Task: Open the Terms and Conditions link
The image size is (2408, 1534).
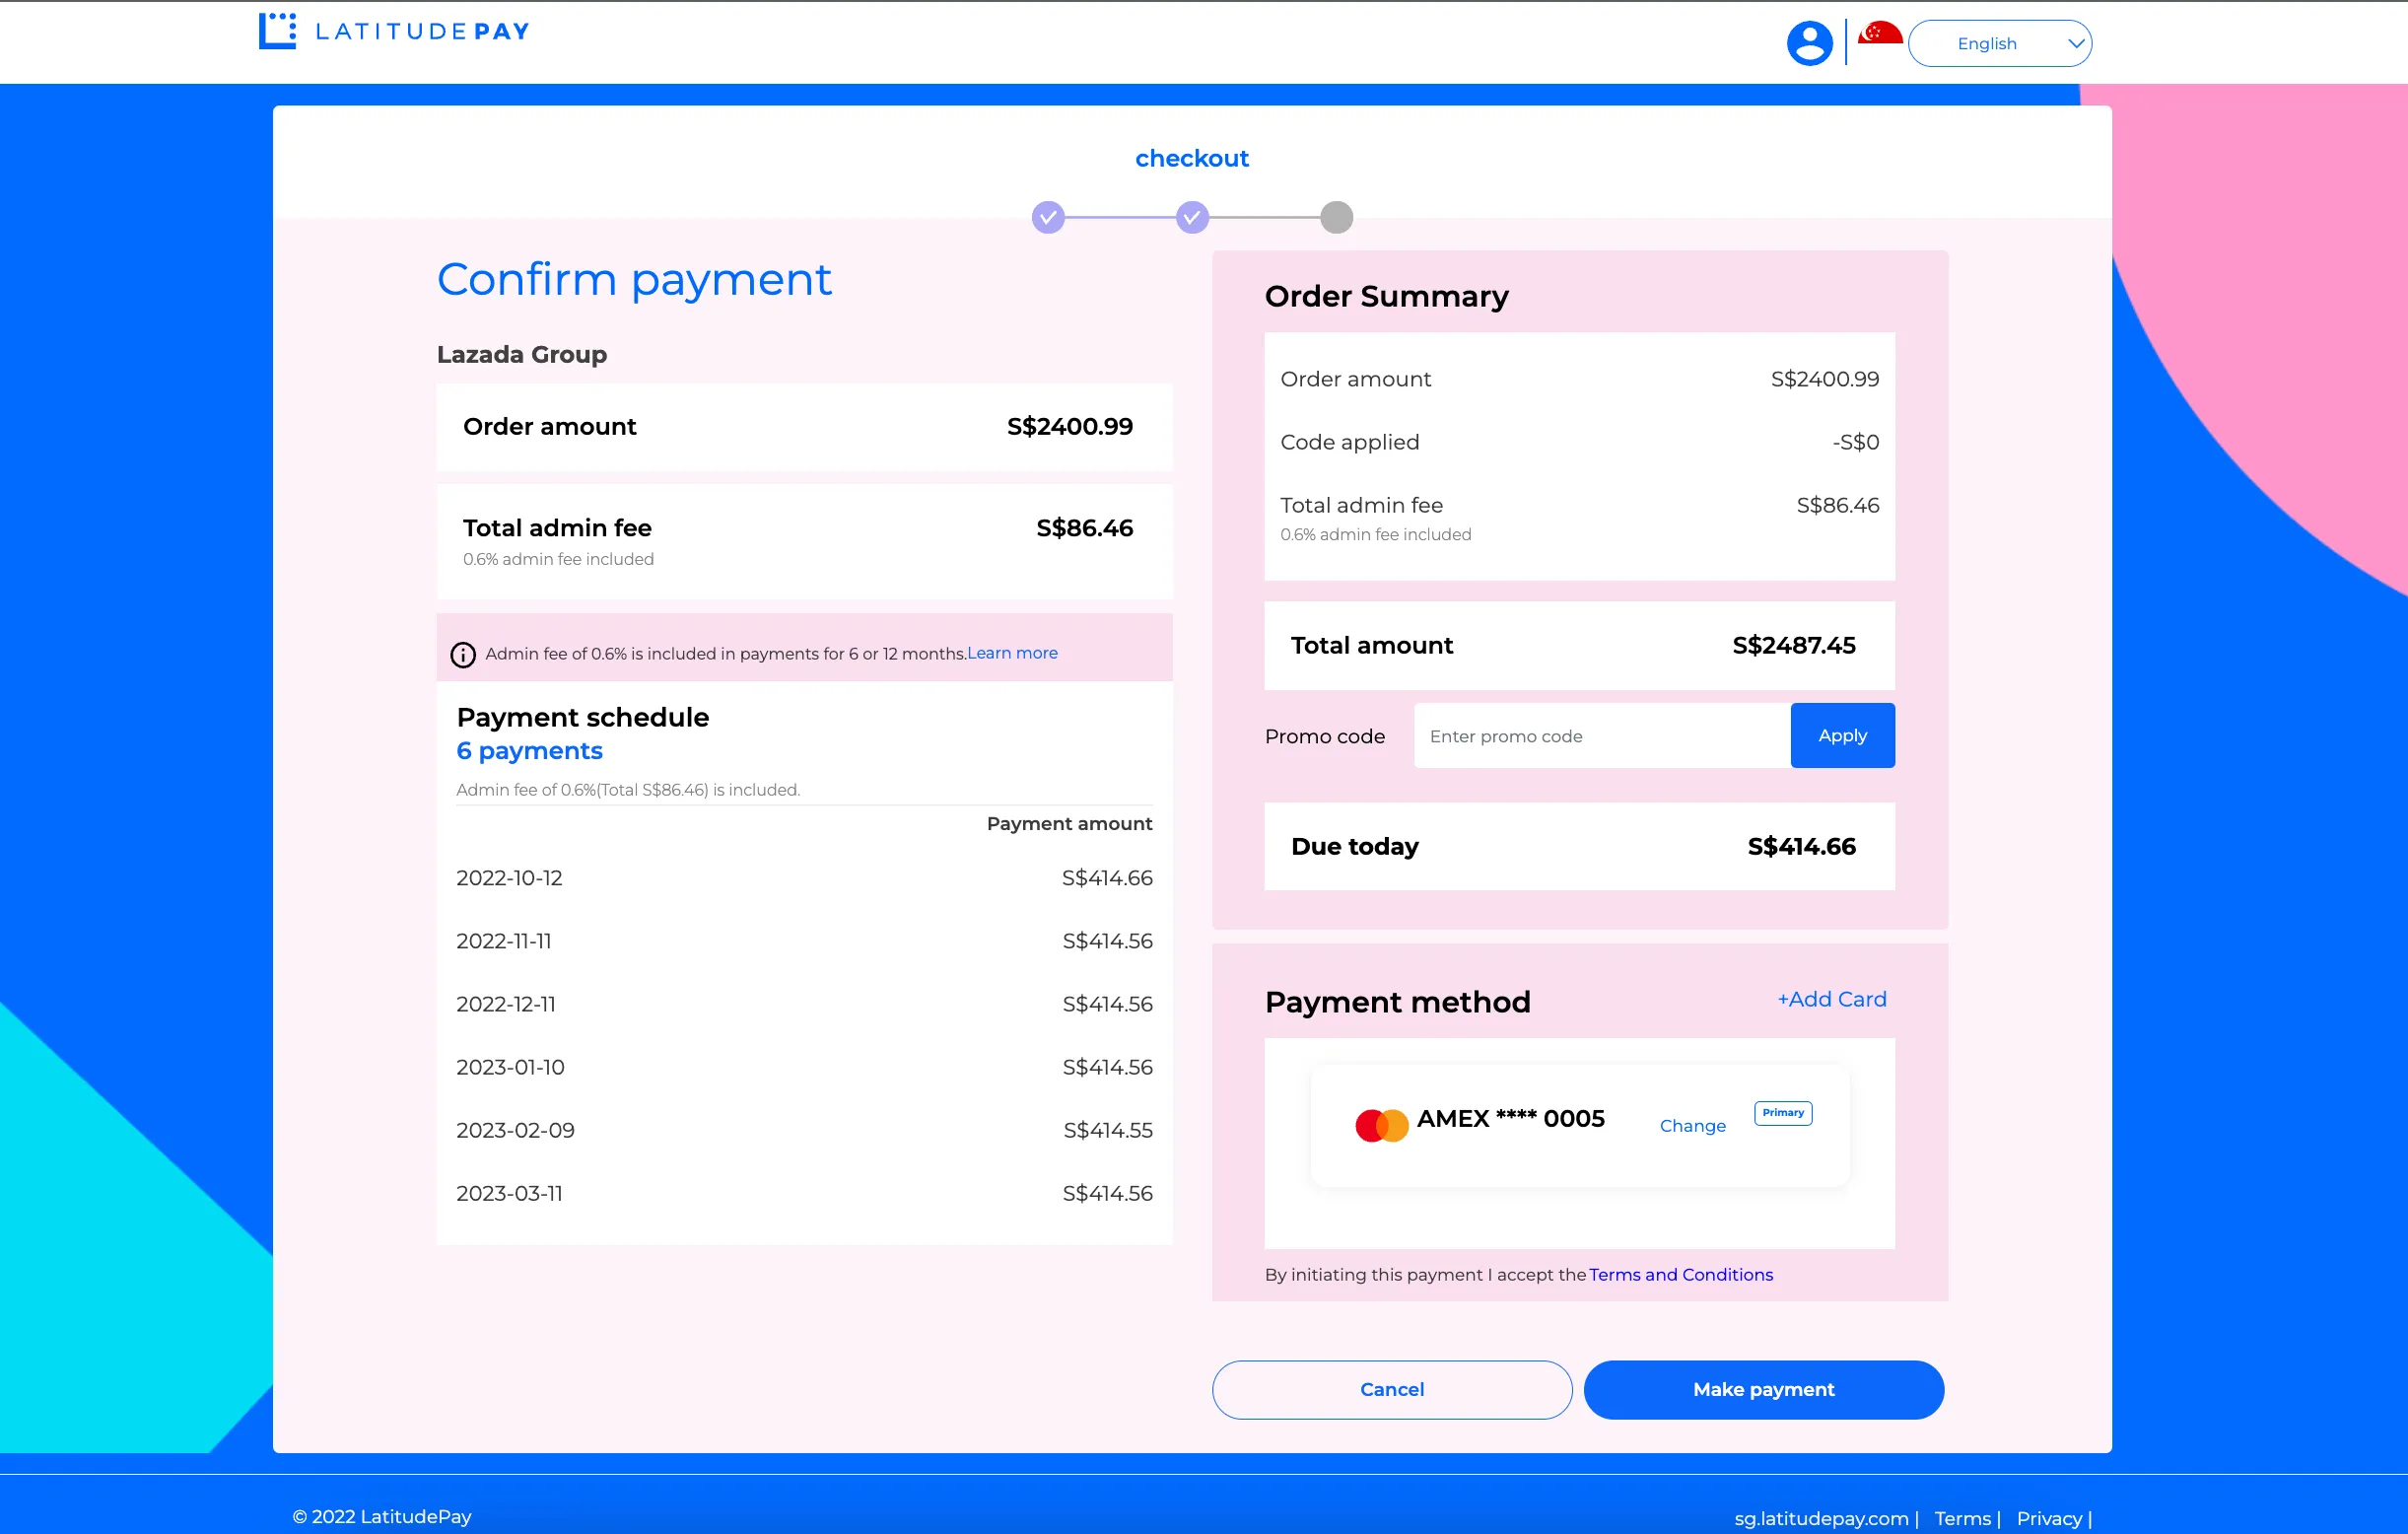Action: click(x=1680, y=1275)
